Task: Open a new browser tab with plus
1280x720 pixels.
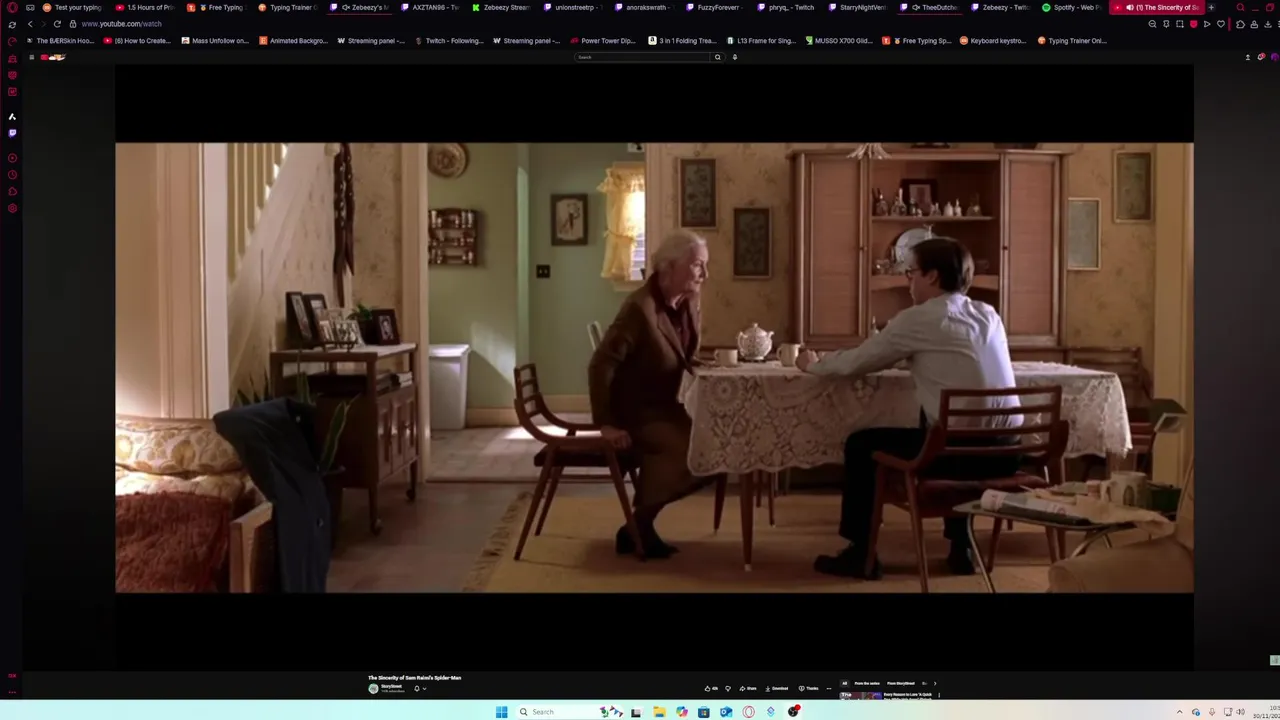Action: pos(1211,7)
